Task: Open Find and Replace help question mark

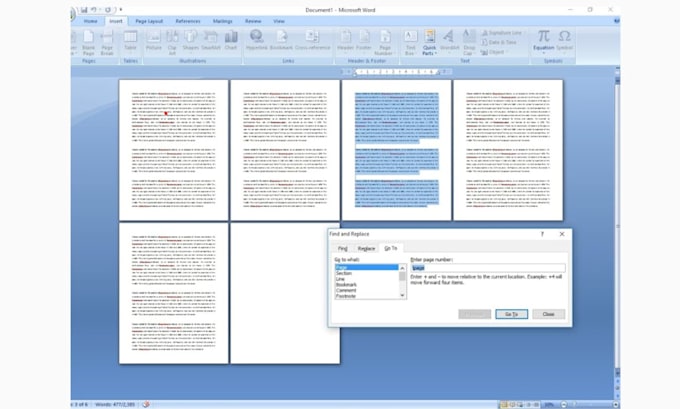Action: (x=542, y=234)
